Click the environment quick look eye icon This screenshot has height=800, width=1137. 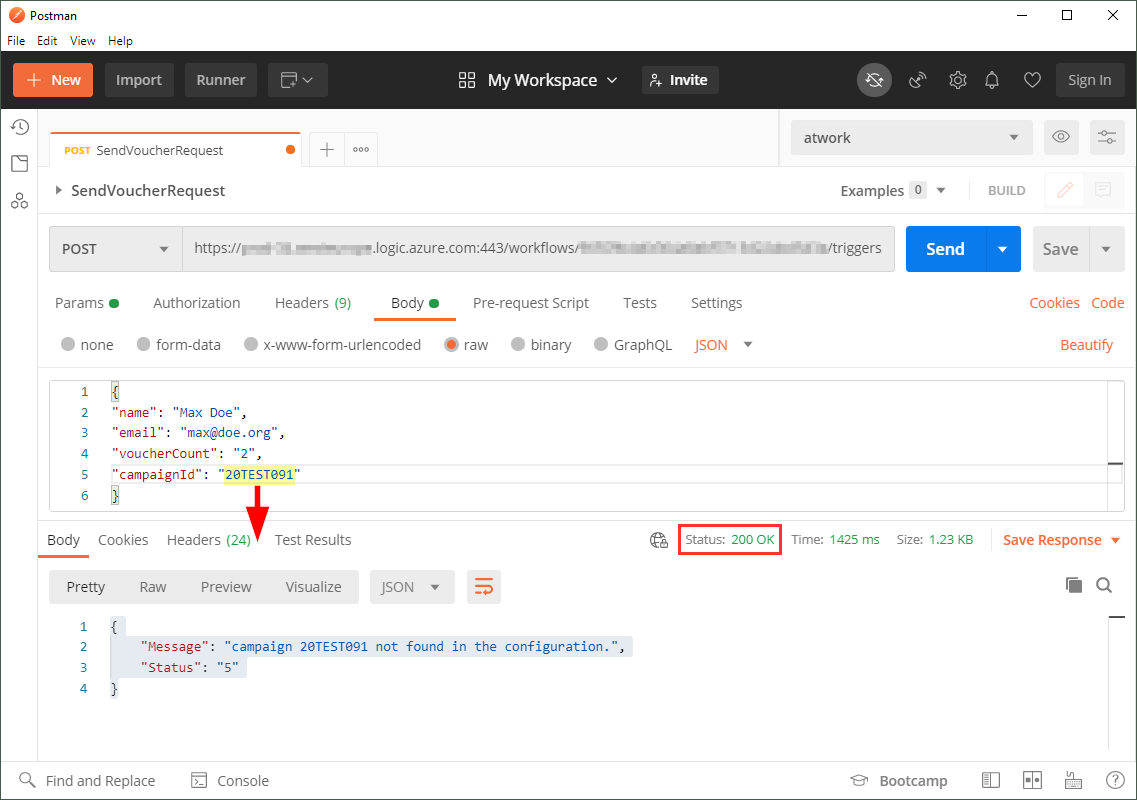click(x=1061, y=138)
